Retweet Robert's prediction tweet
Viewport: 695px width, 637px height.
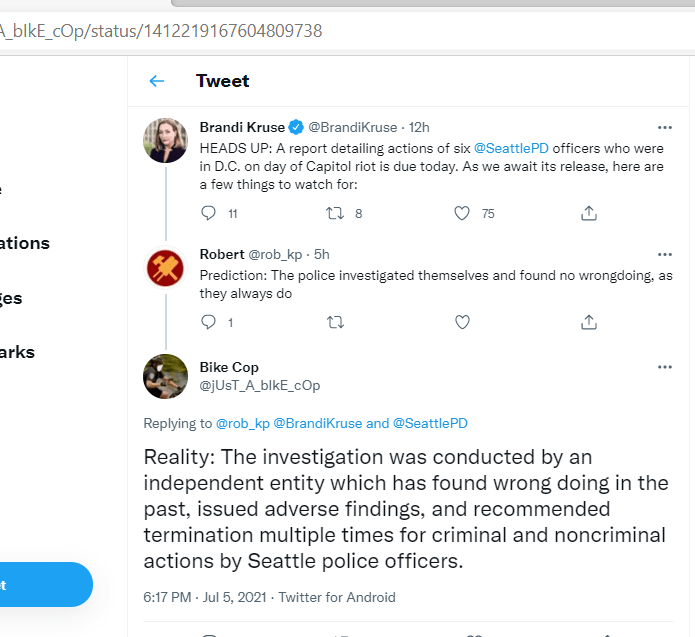click(x=336, y=322)
